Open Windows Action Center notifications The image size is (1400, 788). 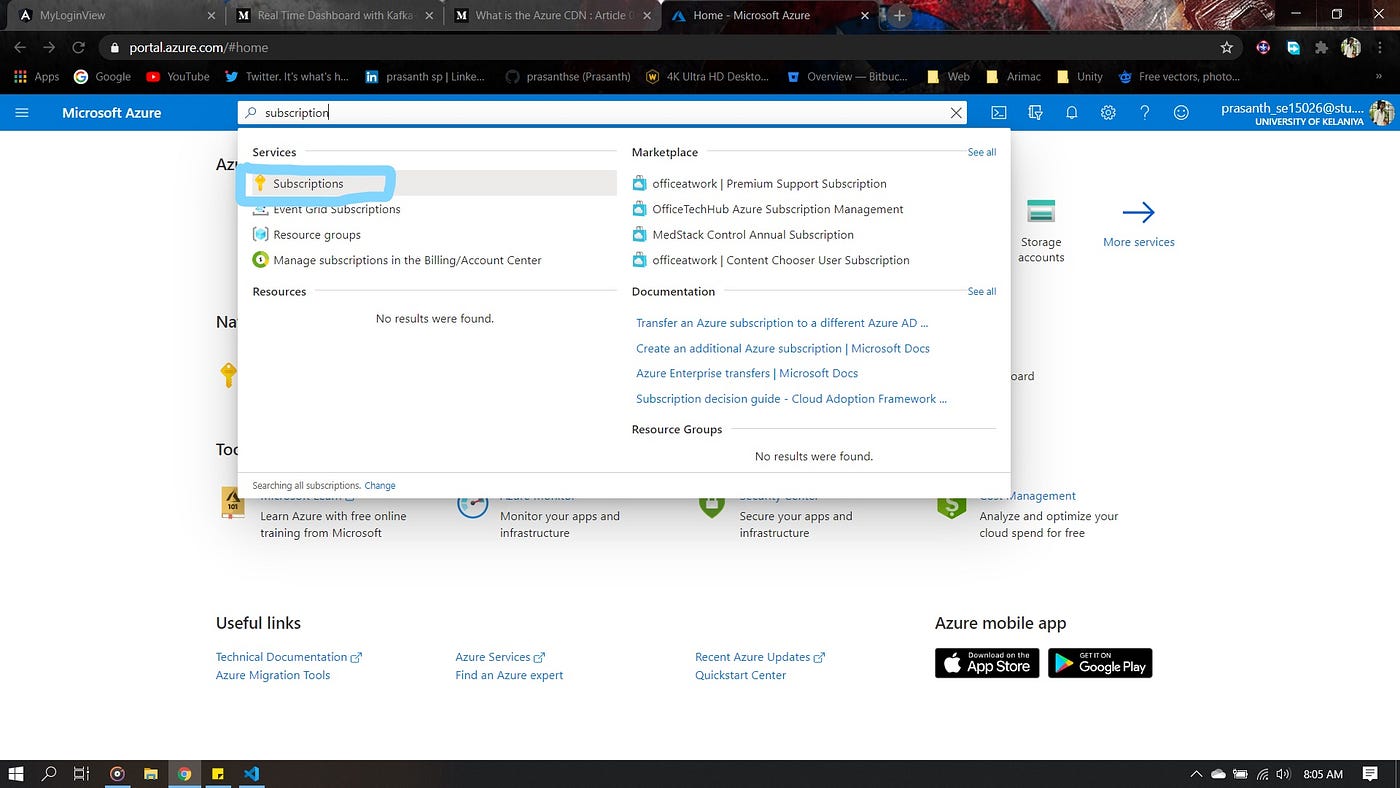coord(1369,774)
